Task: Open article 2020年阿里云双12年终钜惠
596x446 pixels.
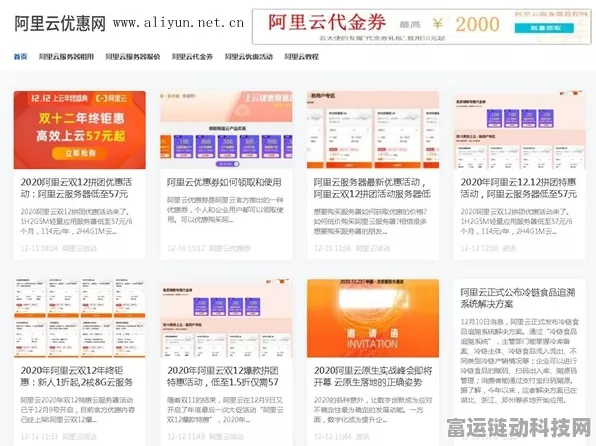Action: click(77, 376)
